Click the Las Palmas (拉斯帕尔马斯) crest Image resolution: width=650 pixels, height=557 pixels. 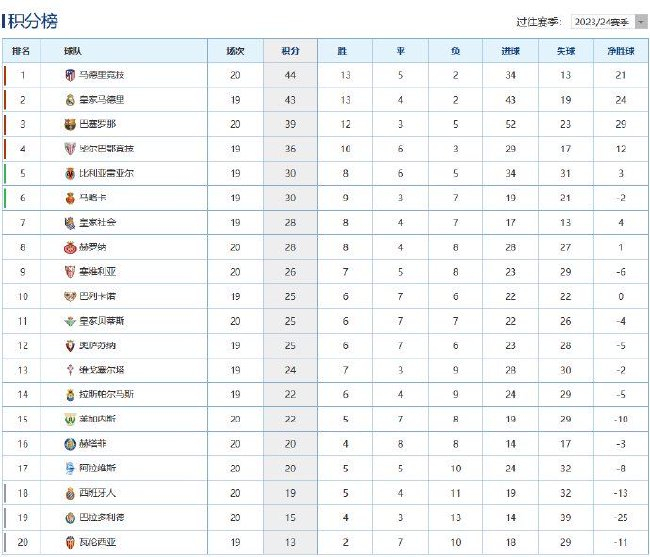(70, 394)
